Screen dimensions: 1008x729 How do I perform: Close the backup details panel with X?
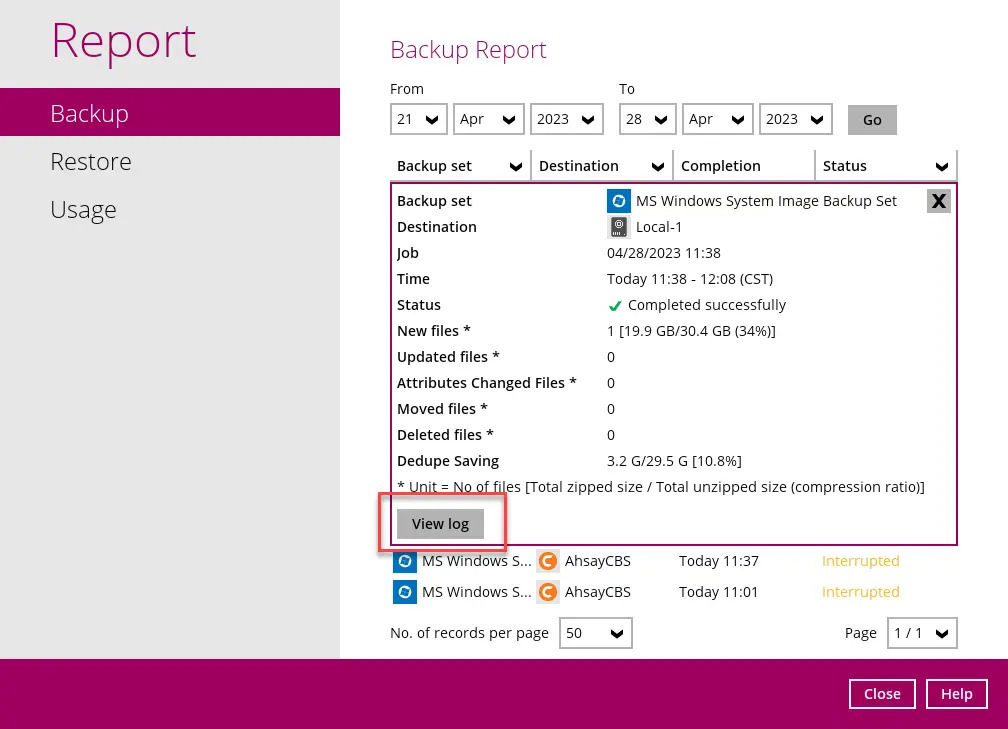(x=938, y=201)
